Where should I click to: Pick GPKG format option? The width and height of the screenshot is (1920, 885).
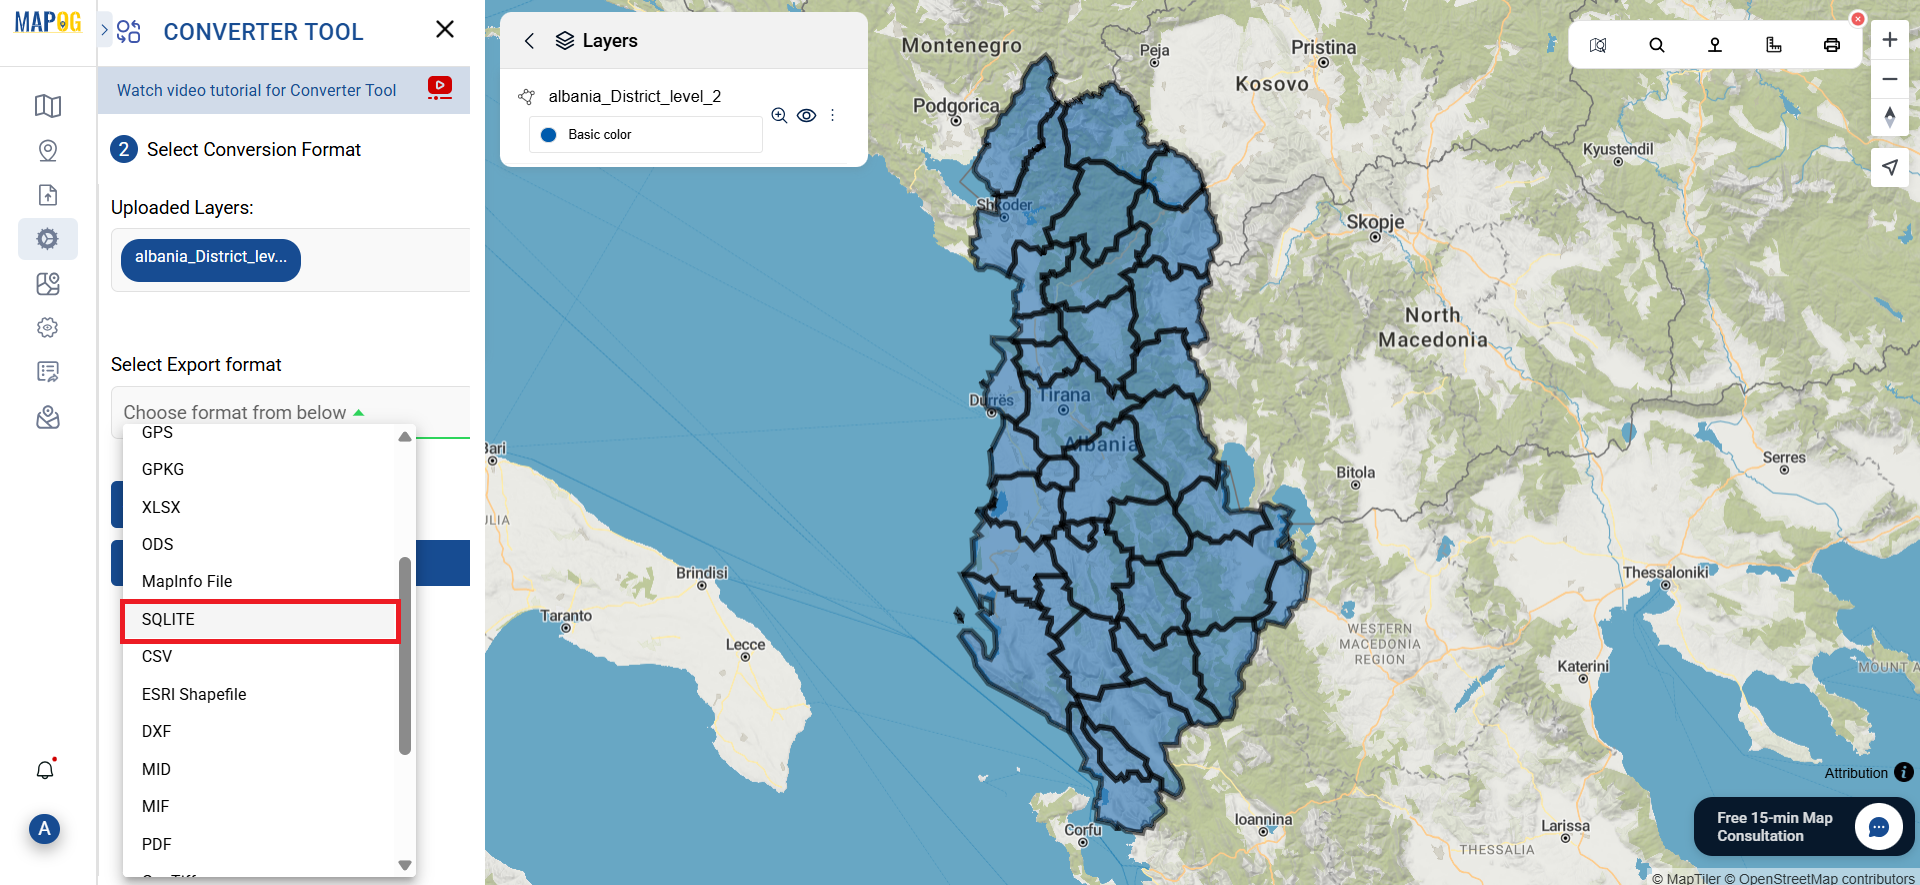(163, 469)
